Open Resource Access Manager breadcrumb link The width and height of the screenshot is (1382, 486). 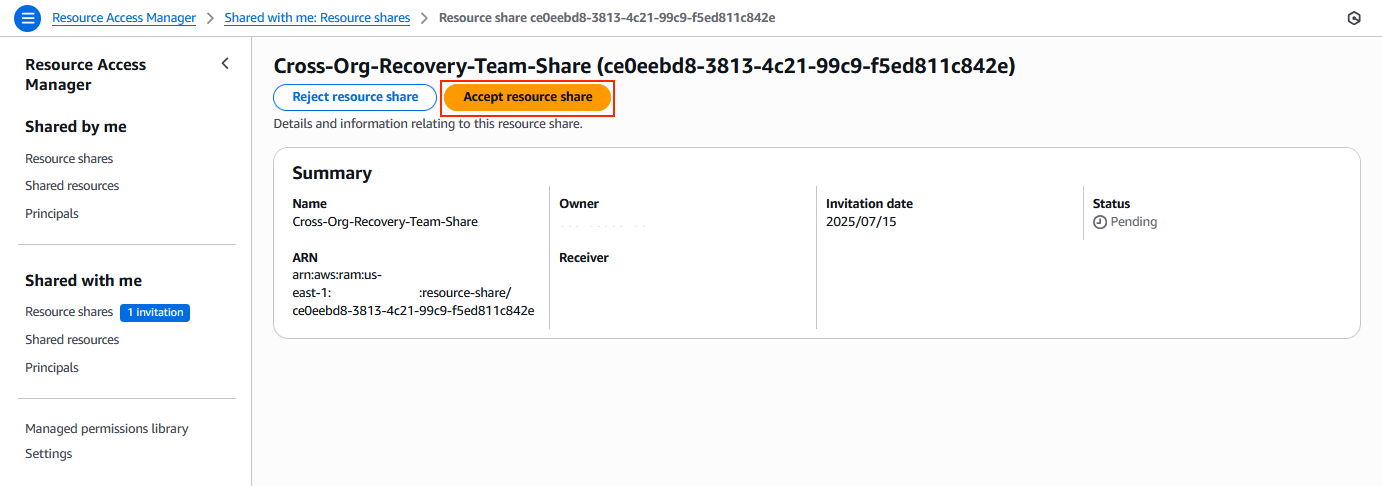click(124, 18)
